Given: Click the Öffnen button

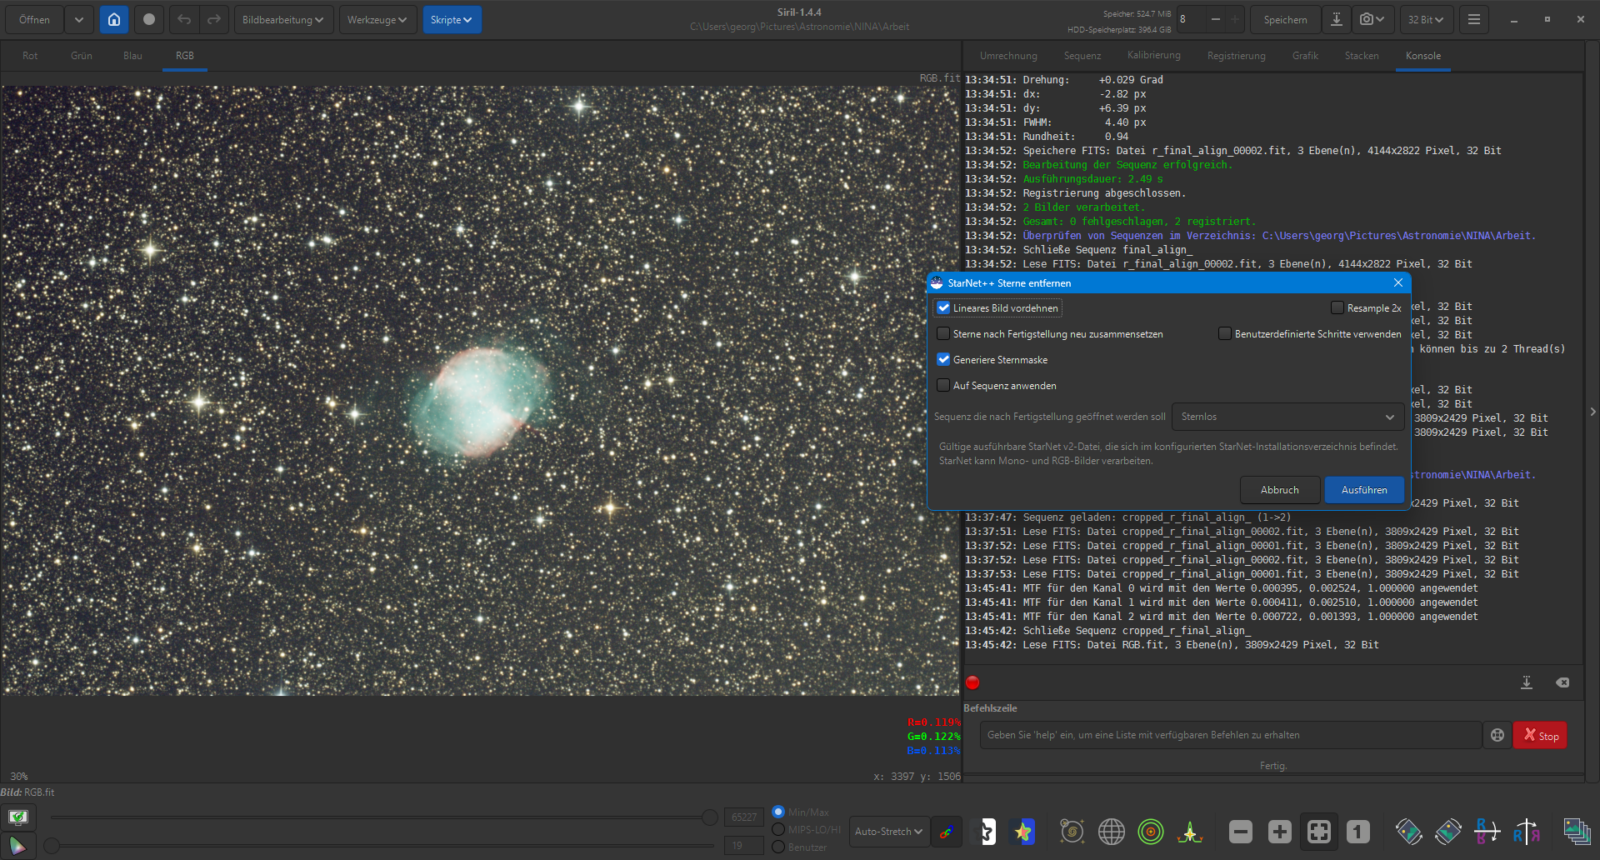Looking at the screenshot, I should [34, 19].
